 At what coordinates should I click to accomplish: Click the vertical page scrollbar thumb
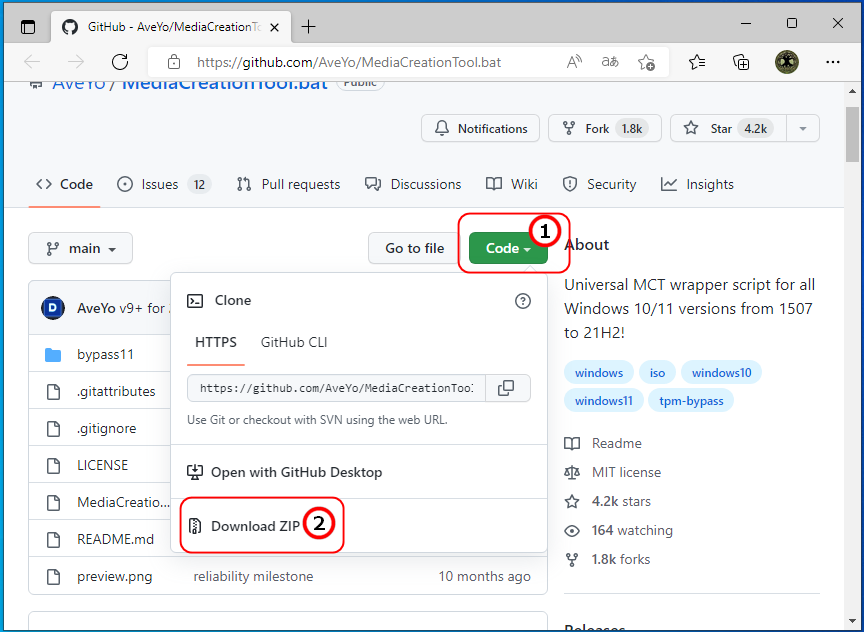point(852,135)
